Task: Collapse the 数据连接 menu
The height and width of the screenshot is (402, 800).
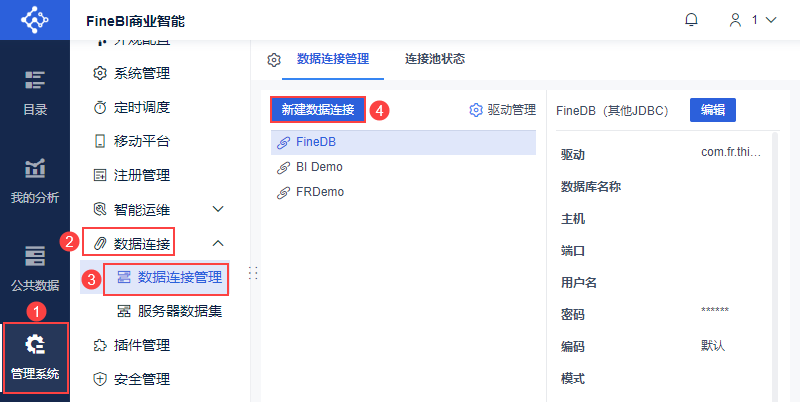Action: (x=218, y=243)
